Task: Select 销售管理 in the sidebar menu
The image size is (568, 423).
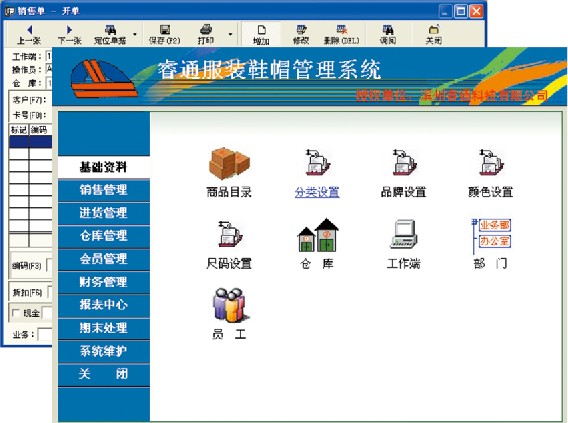Action: [x=104, y=190]
